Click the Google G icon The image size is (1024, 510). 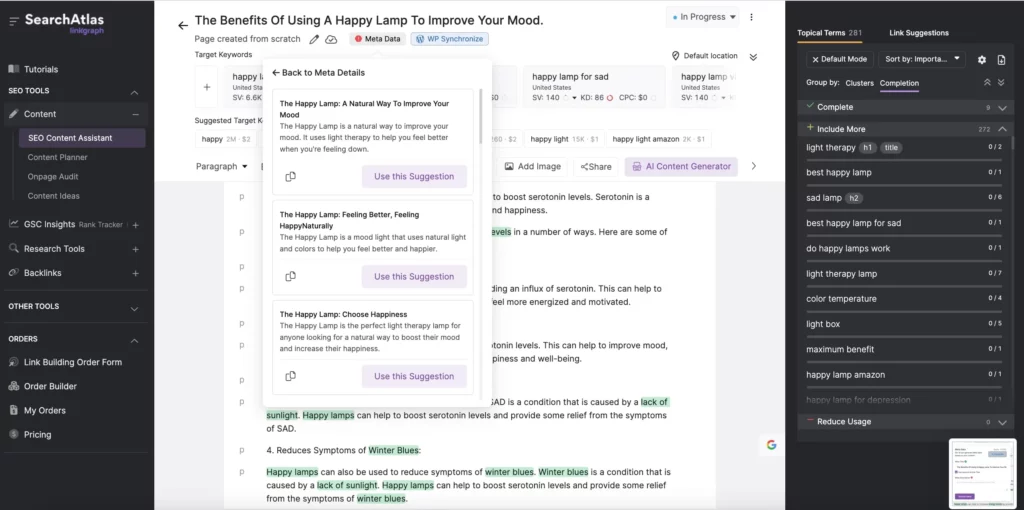click(x=771, y=445)
